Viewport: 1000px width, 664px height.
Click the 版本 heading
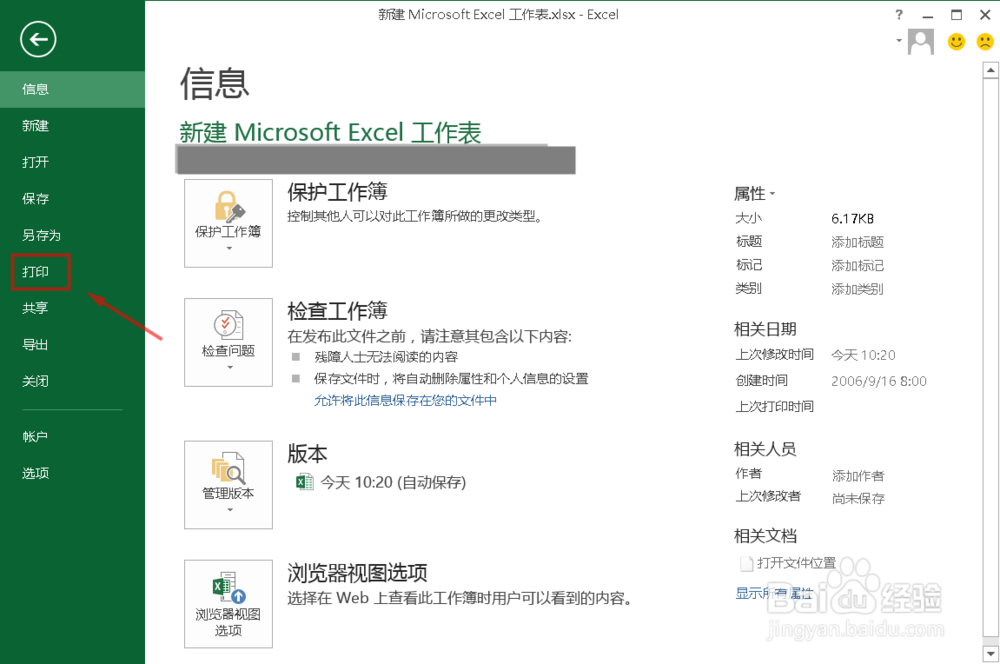tap(307, 454)
